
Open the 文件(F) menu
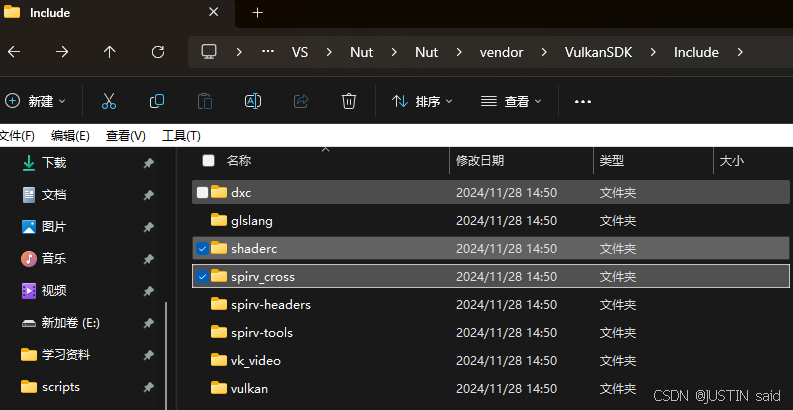pyautogui.click(x=17, y=135)
